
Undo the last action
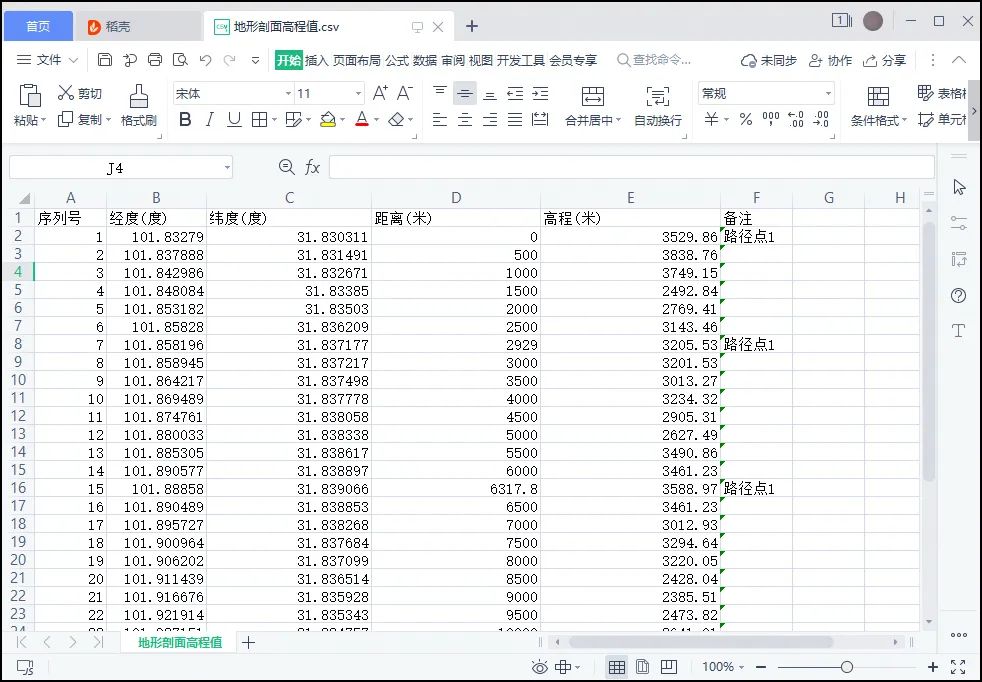click(x=205, y=60)
